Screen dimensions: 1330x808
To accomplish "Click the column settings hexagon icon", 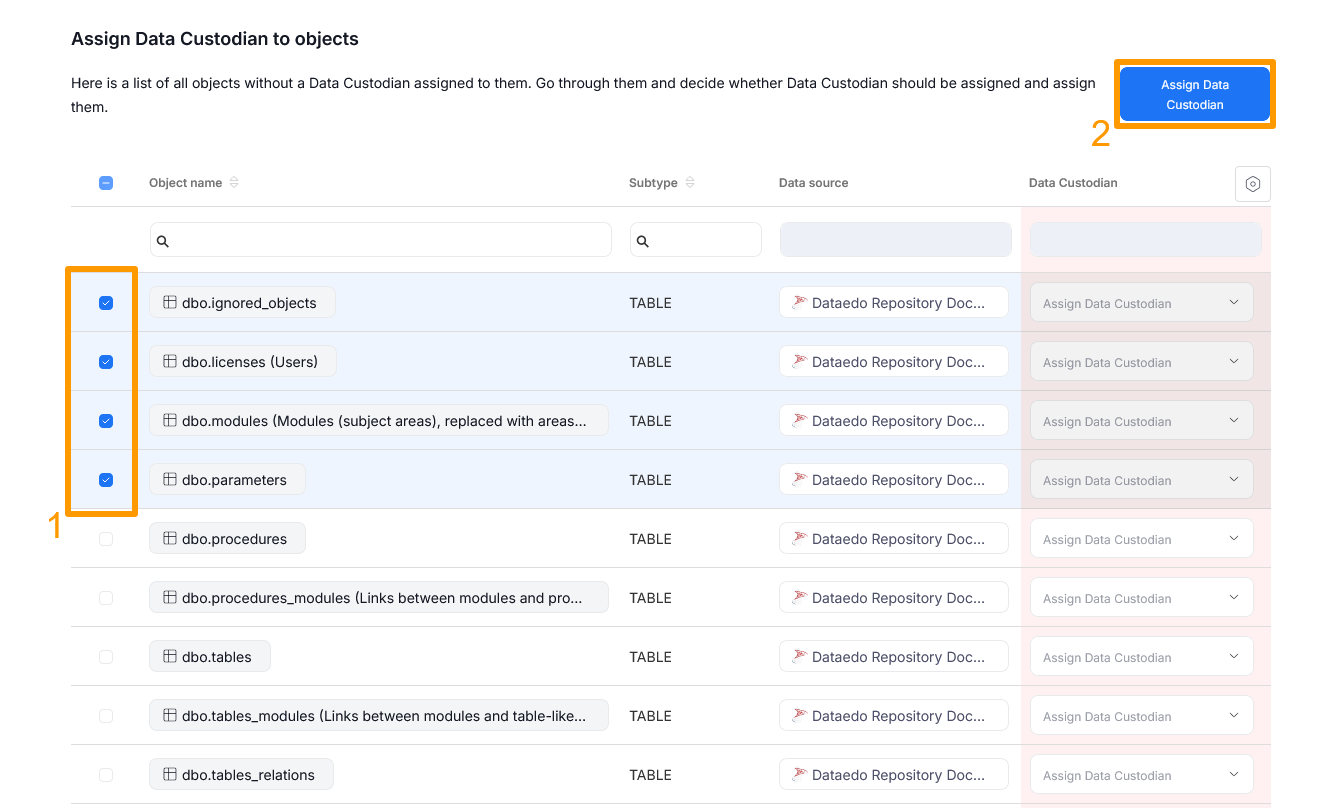I will point(1252,184).
